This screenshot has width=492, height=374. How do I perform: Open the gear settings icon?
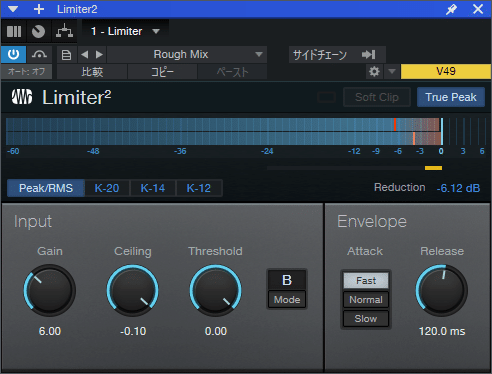tap(374, 71)
